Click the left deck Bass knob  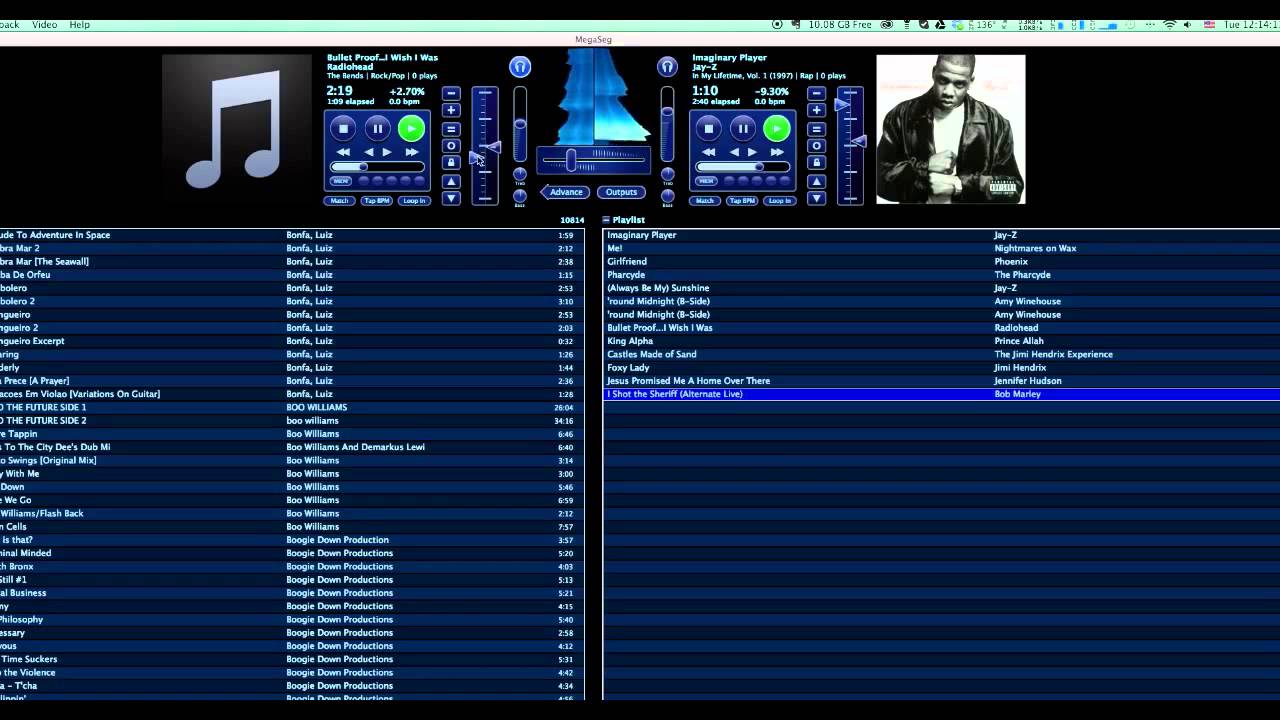pyautogui.click(x=520, y=196)
